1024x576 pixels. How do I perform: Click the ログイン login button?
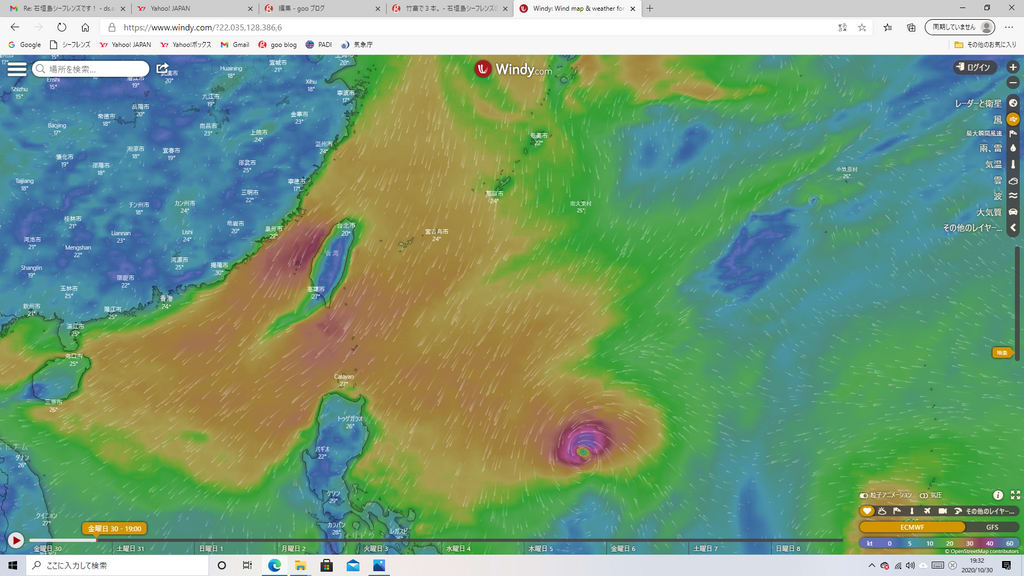(x=974, y=67)
